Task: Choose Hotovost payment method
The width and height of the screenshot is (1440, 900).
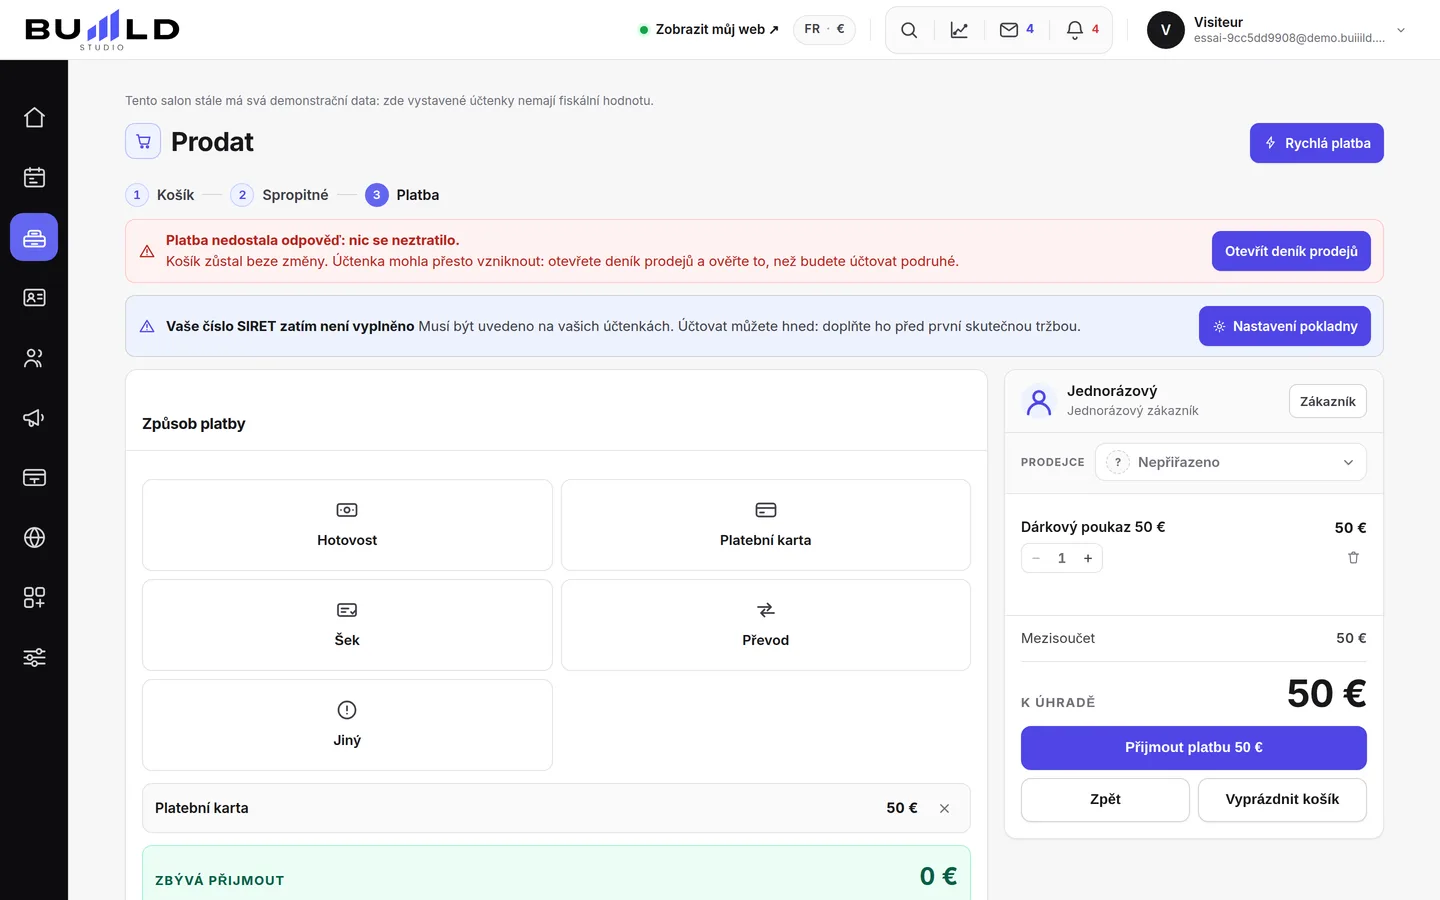Action: click(347, 525)
